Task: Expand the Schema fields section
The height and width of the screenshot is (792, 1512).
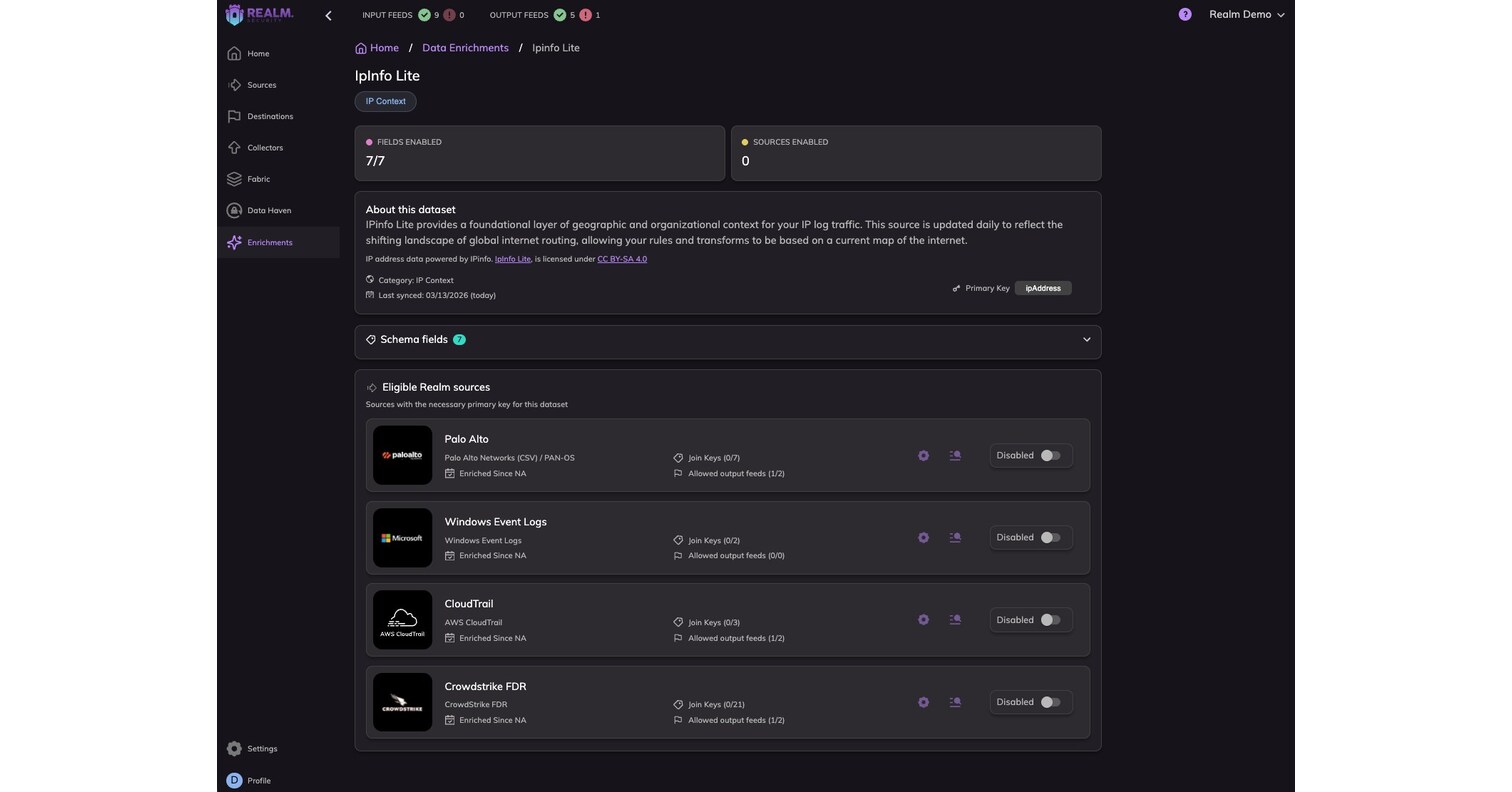Action: click(x=728, y=340)
